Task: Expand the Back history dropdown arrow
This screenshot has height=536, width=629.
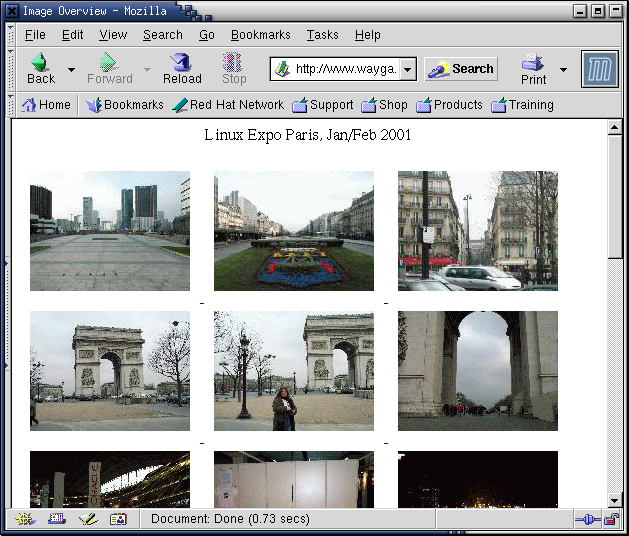Action: tap(71, 69)
